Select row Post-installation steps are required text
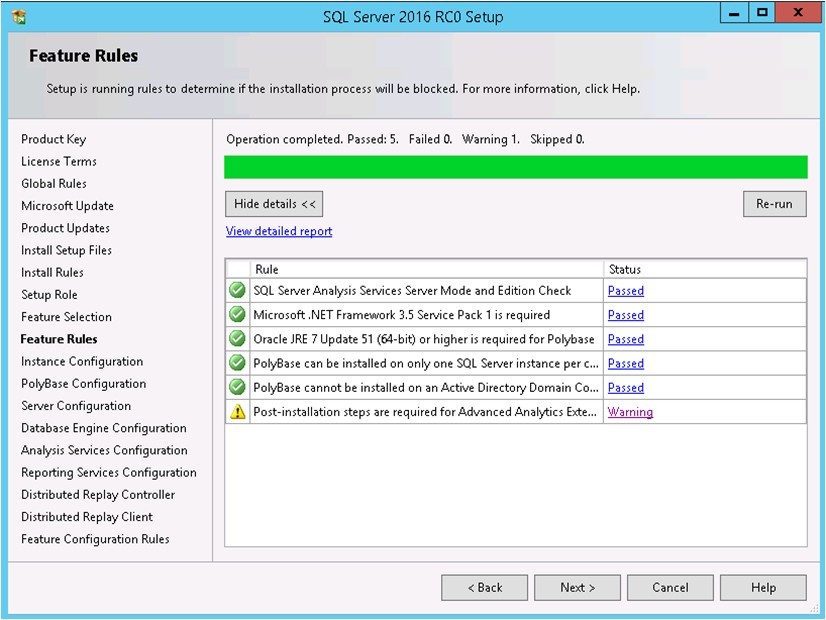Screen dimensions: 826x620 click(x=425, y=412)
